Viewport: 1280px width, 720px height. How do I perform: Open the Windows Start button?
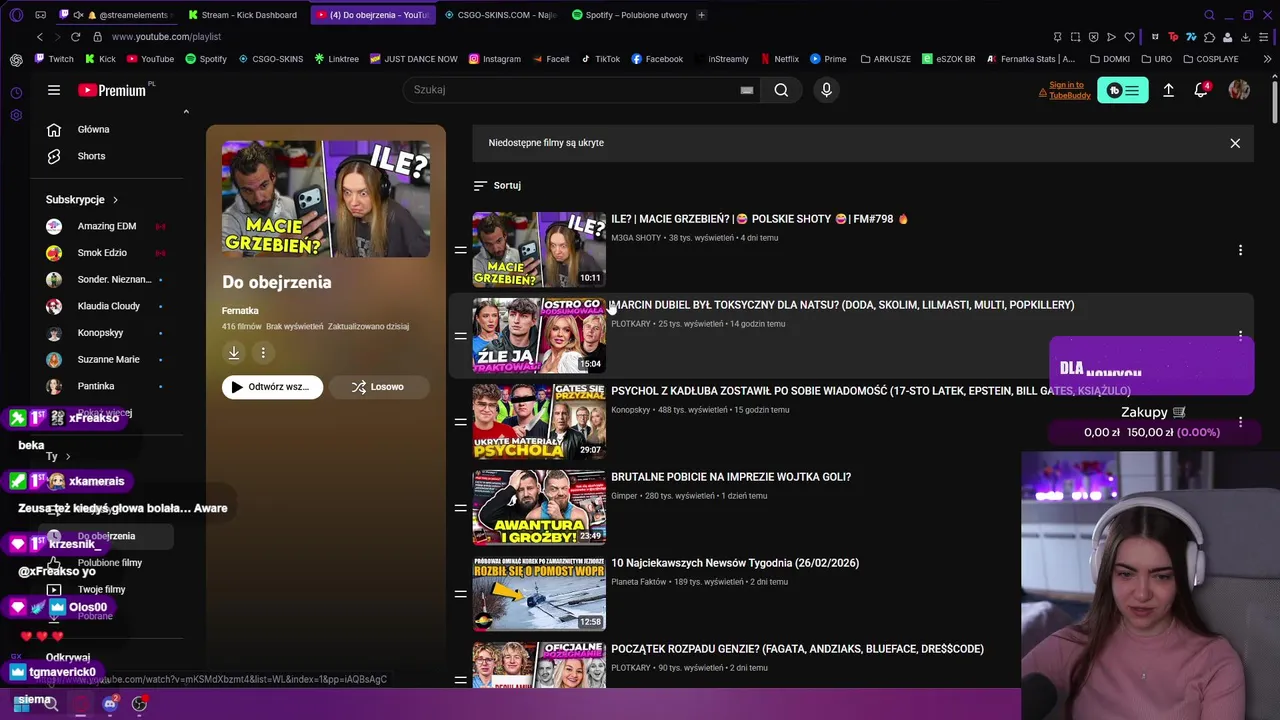coord(21,704)
